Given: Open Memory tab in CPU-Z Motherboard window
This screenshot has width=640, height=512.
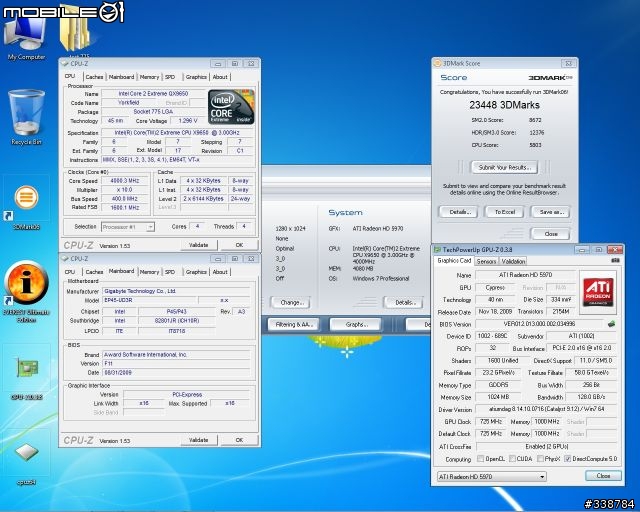Looking at the screenshot, I should (149, 272).
